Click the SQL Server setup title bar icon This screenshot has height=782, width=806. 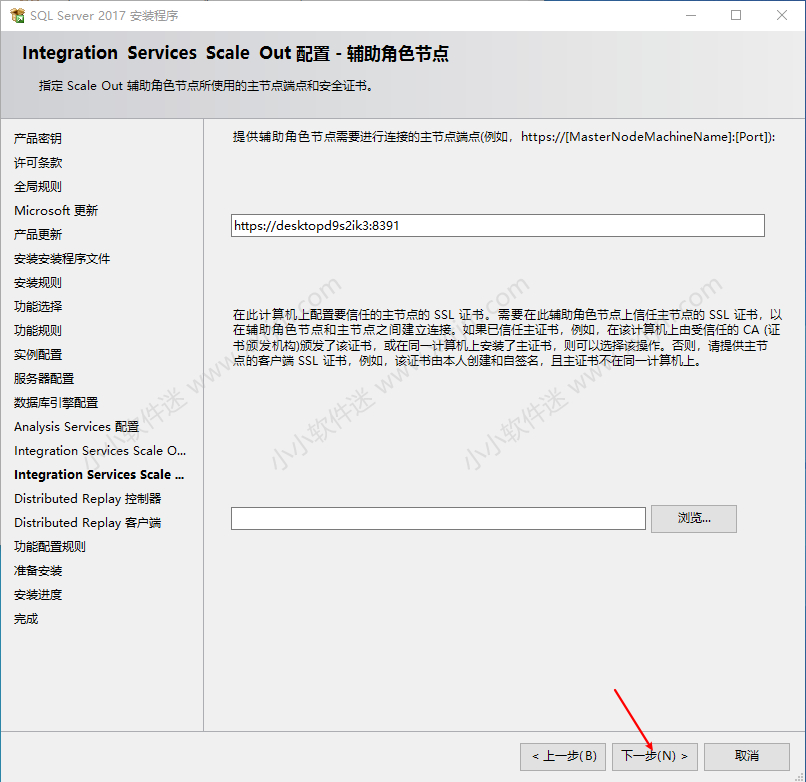[x=17, y=15]
